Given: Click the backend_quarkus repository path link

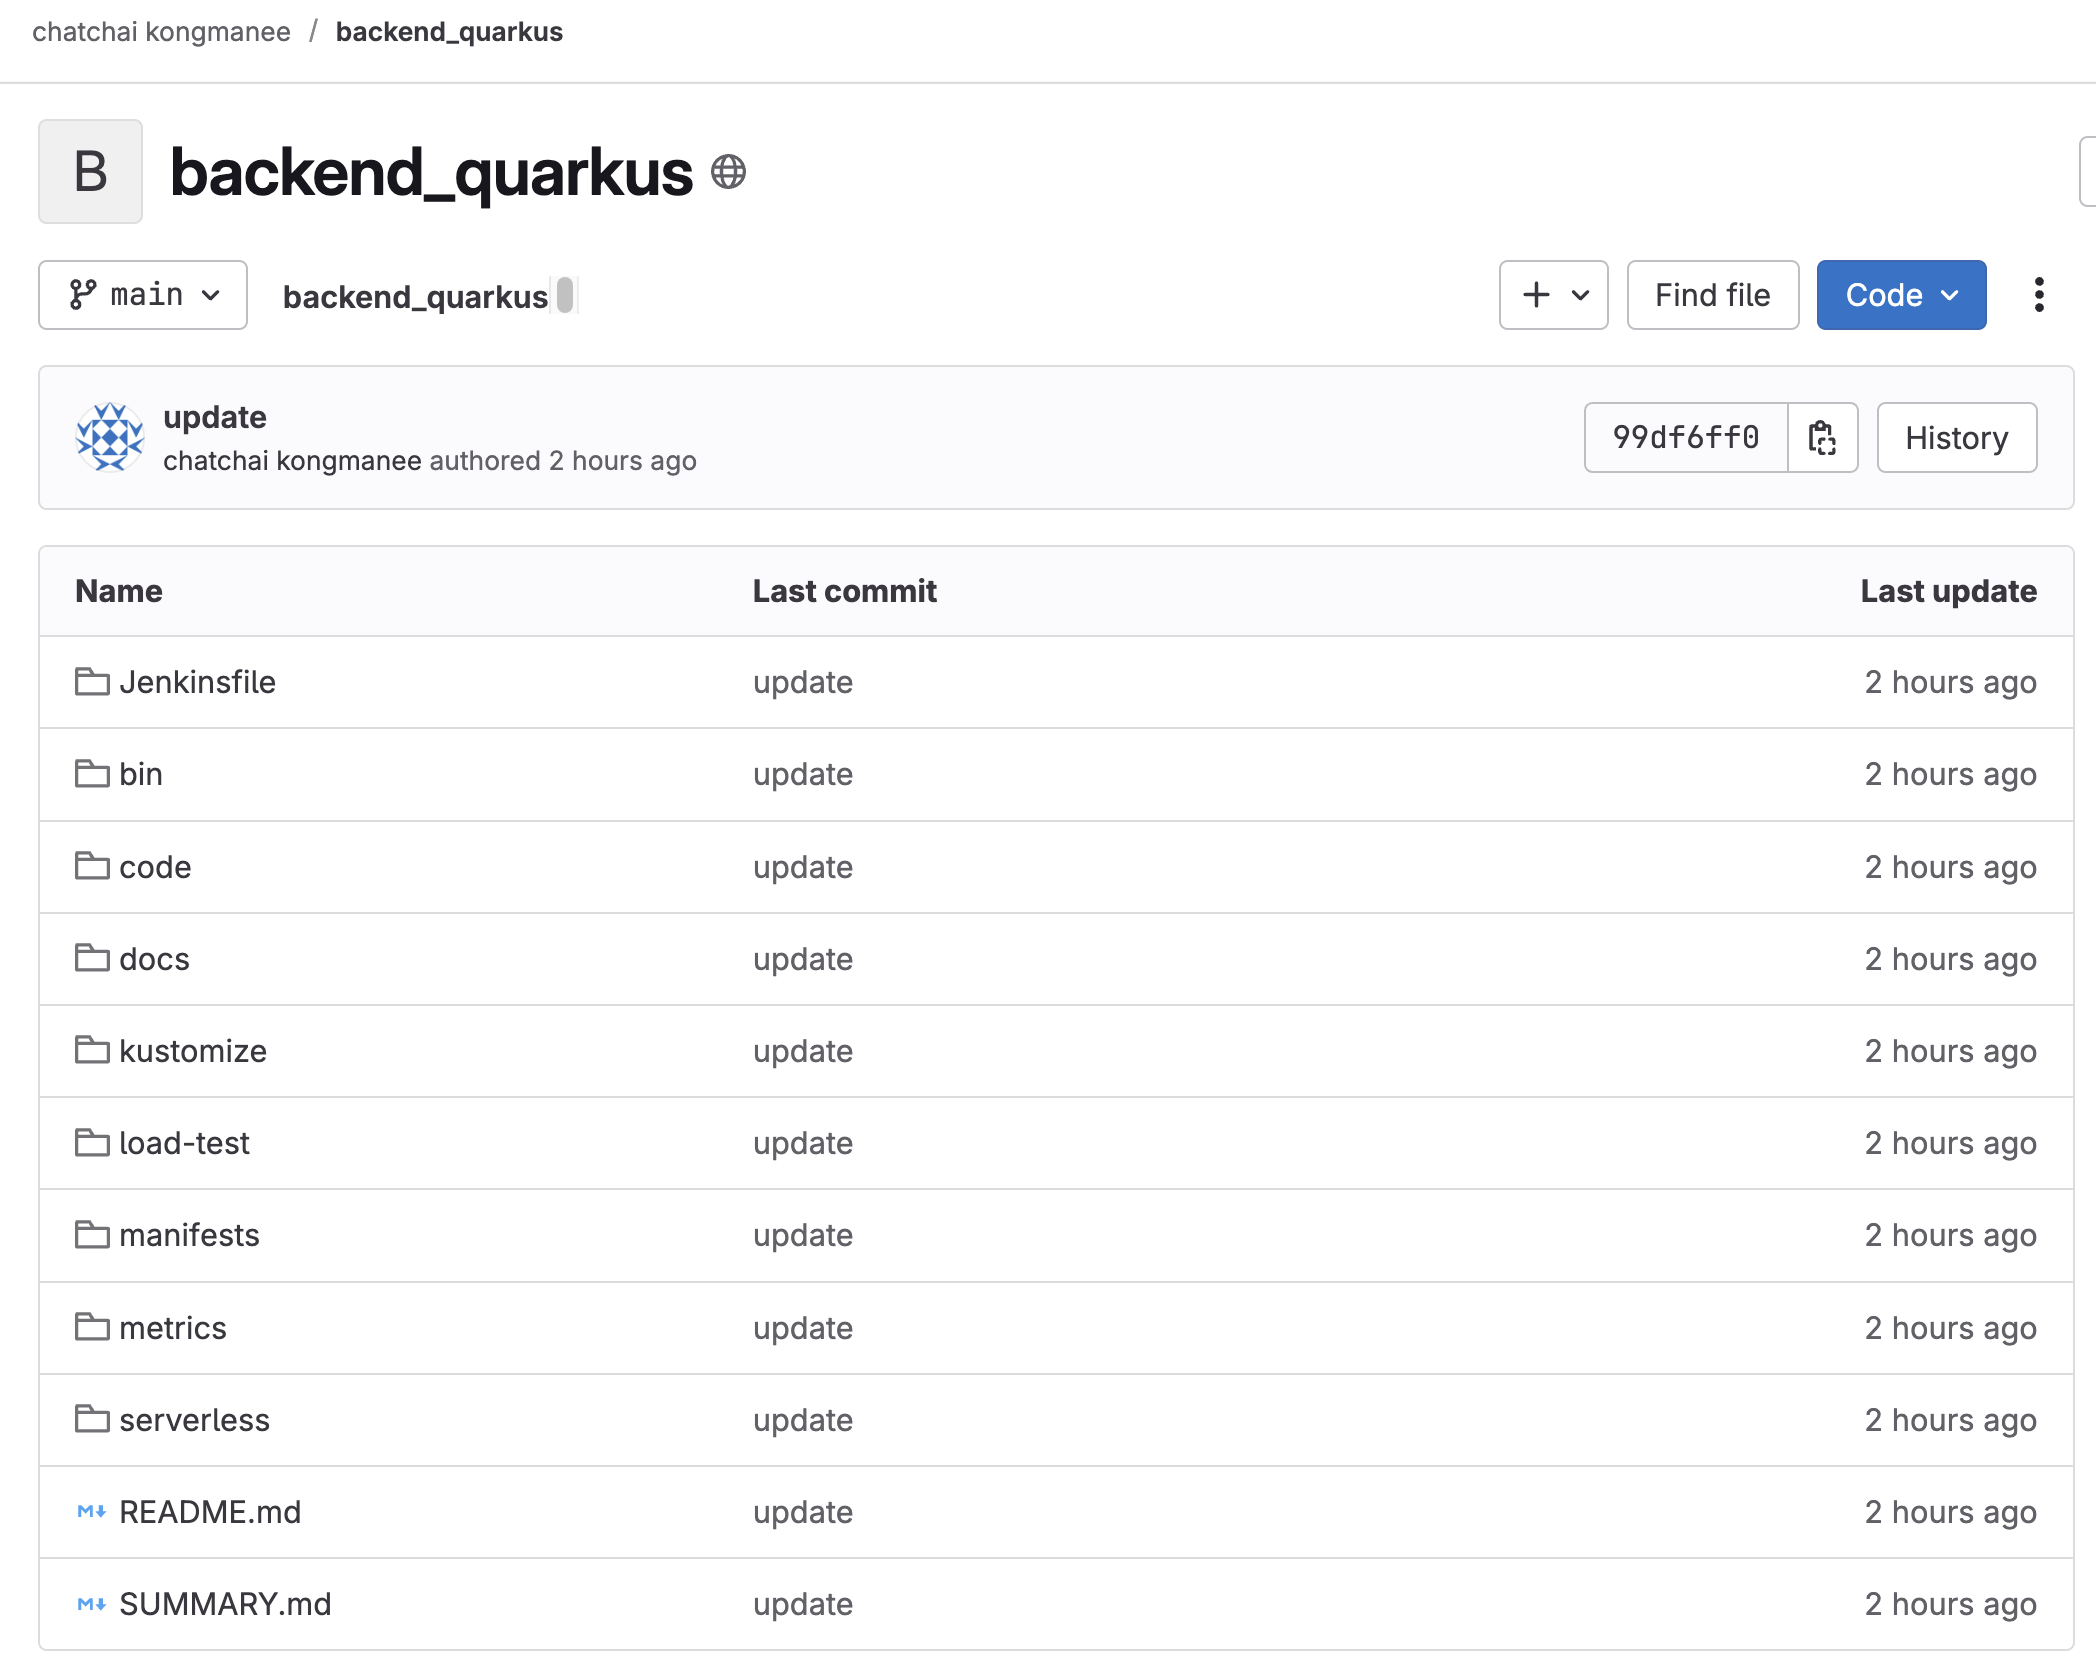Looking at the screenshot, I should (415, 297).
